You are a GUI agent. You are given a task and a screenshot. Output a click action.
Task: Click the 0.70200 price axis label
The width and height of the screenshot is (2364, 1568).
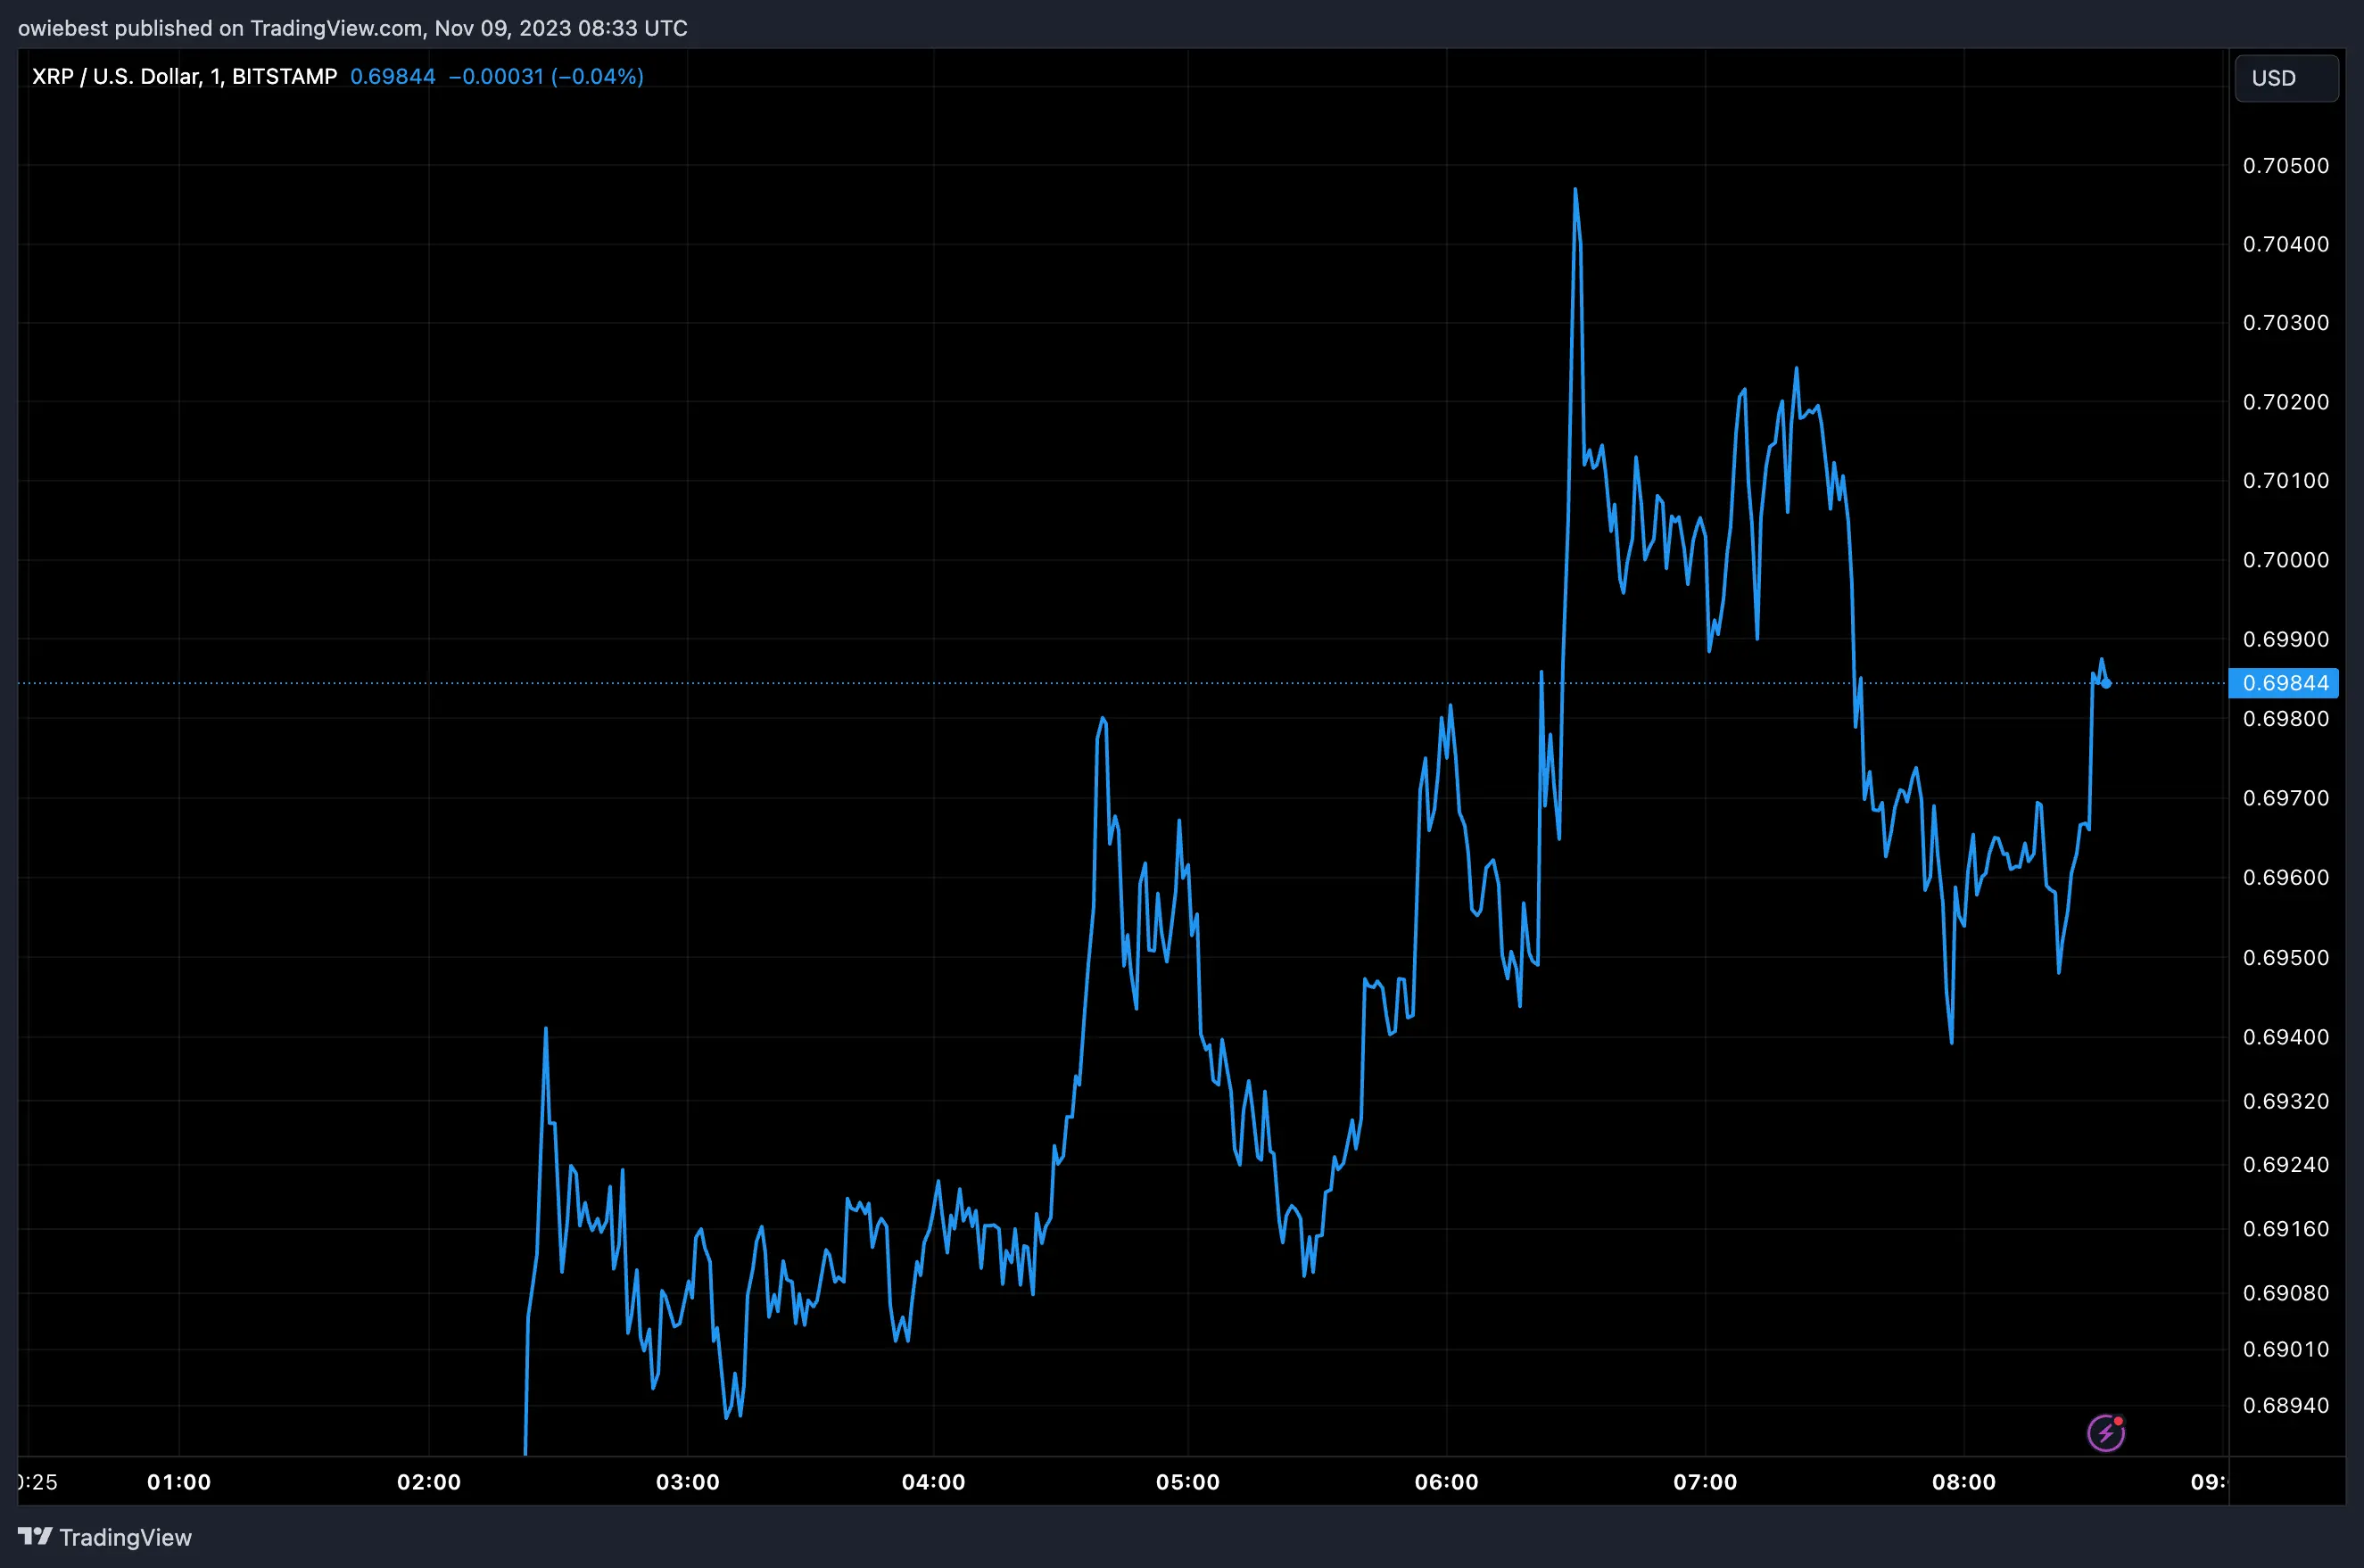(2286, 402)
